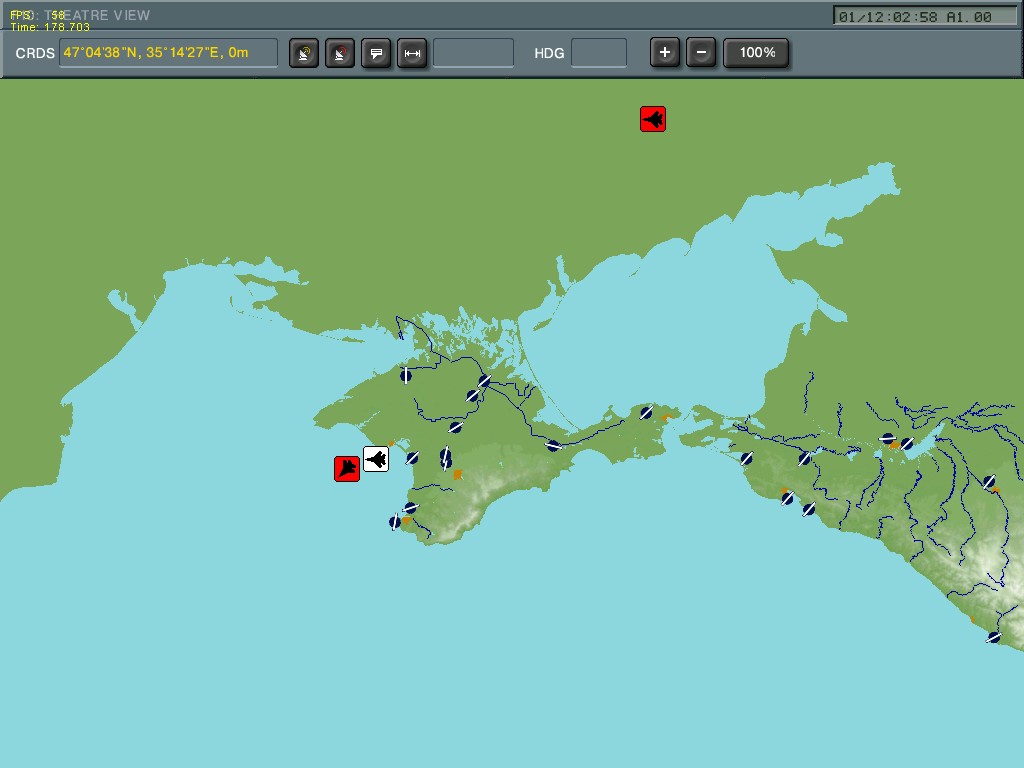Reset map scale with the 100% button
1024x768 pixels.
(757, 52)
